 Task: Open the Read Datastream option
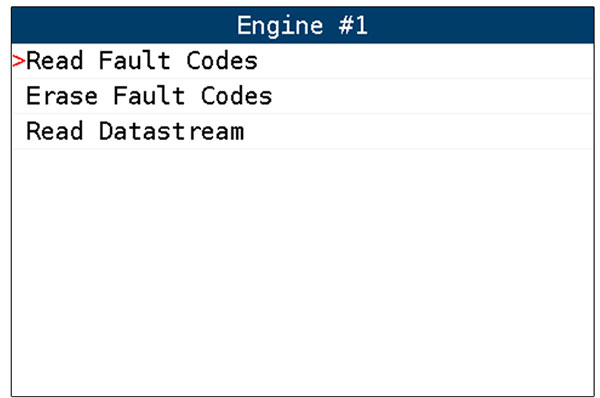point(302,131)
